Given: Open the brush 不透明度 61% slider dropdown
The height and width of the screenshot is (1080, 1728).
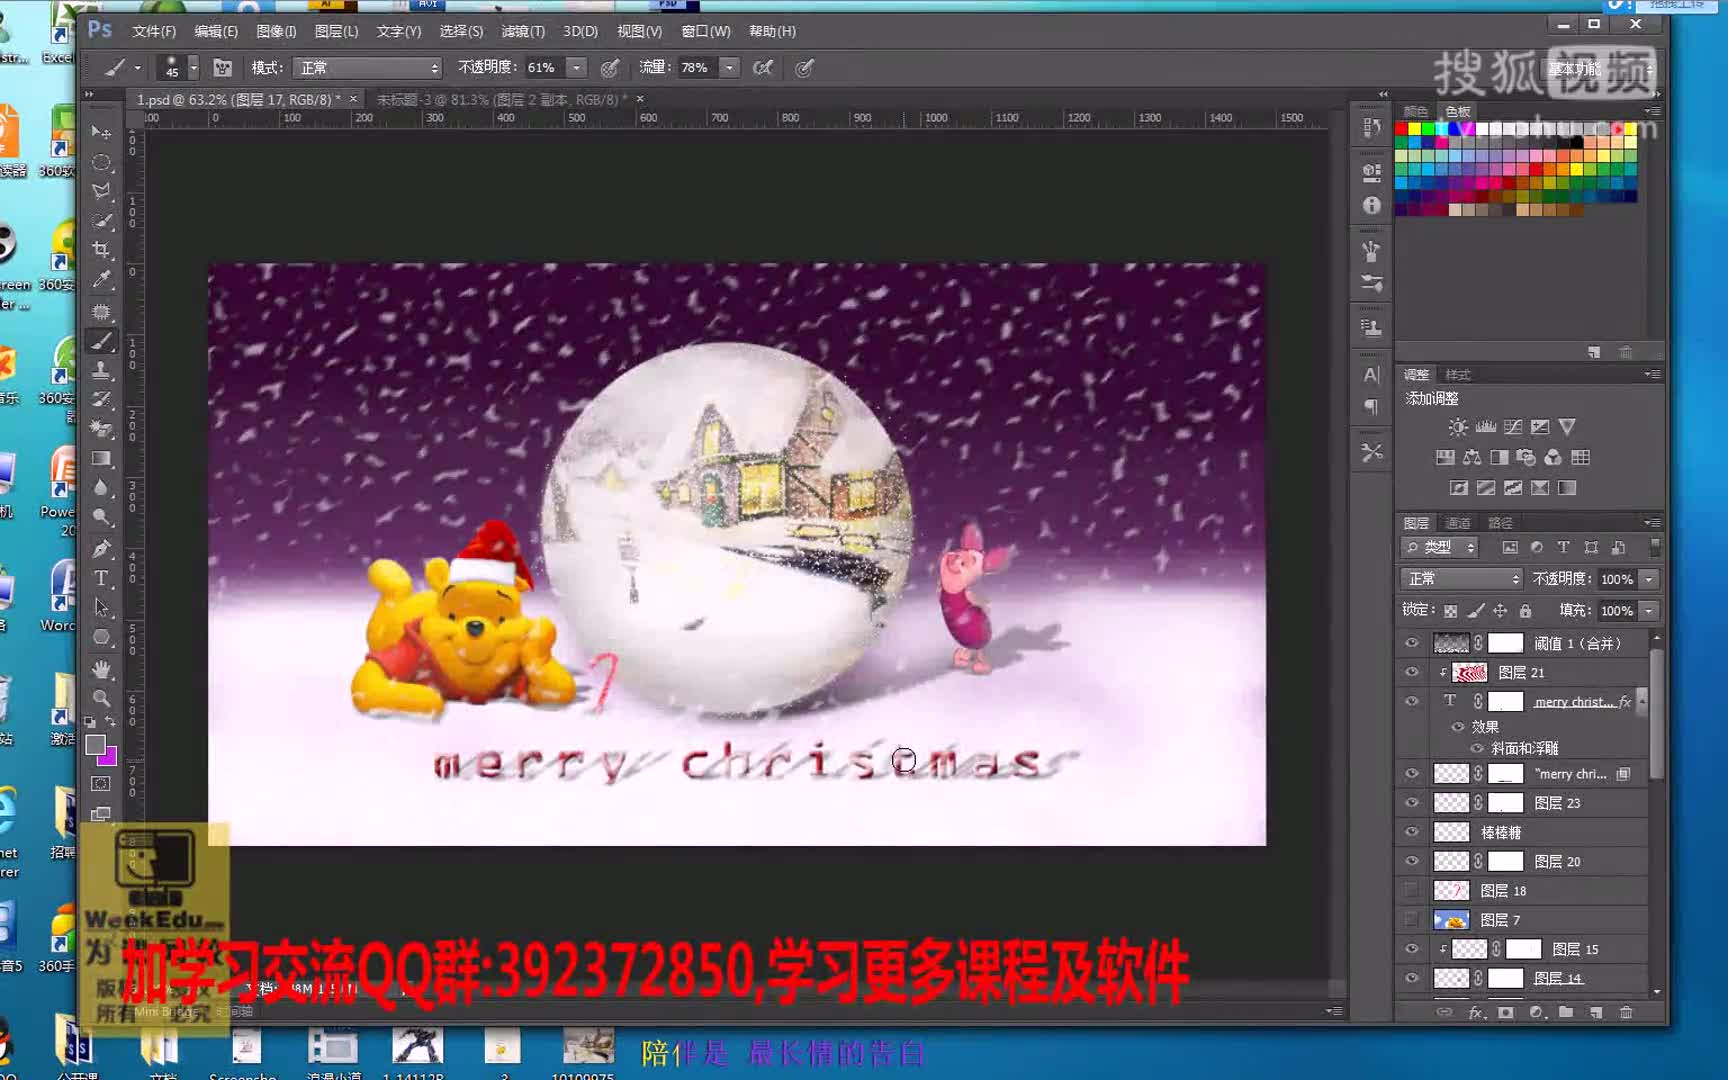Looking at the screenshot, I should tap(577, 68).
